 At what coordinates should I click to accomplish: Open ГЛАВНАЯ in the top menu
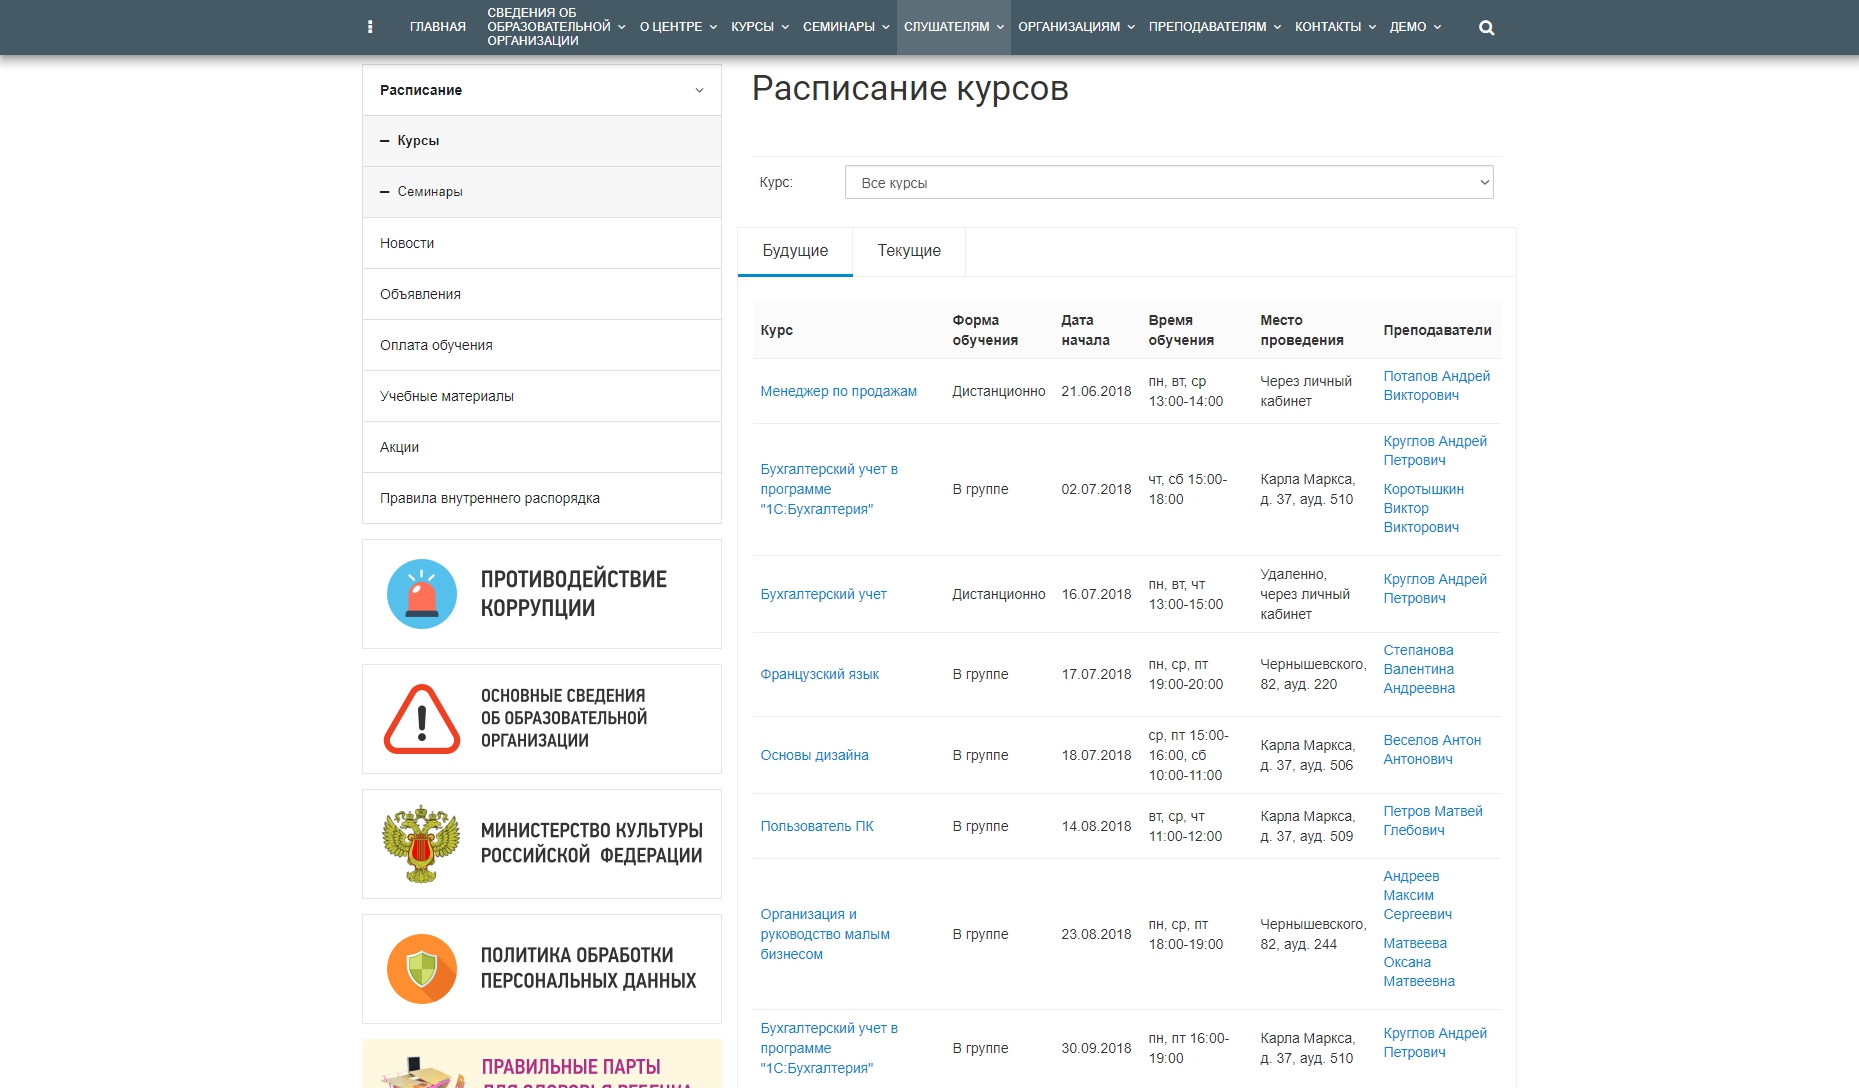click(437, 27)
